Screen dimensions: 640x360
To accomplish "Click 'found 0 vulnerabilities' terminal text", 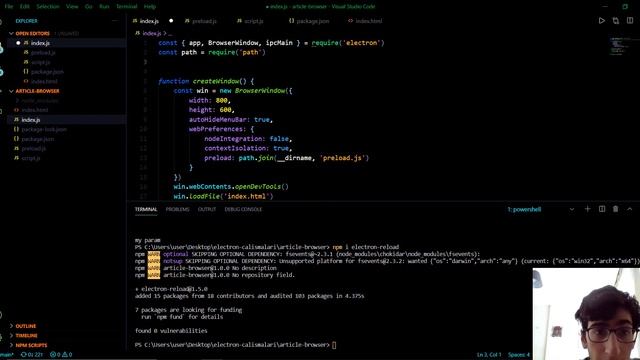I will coord(171,331).
